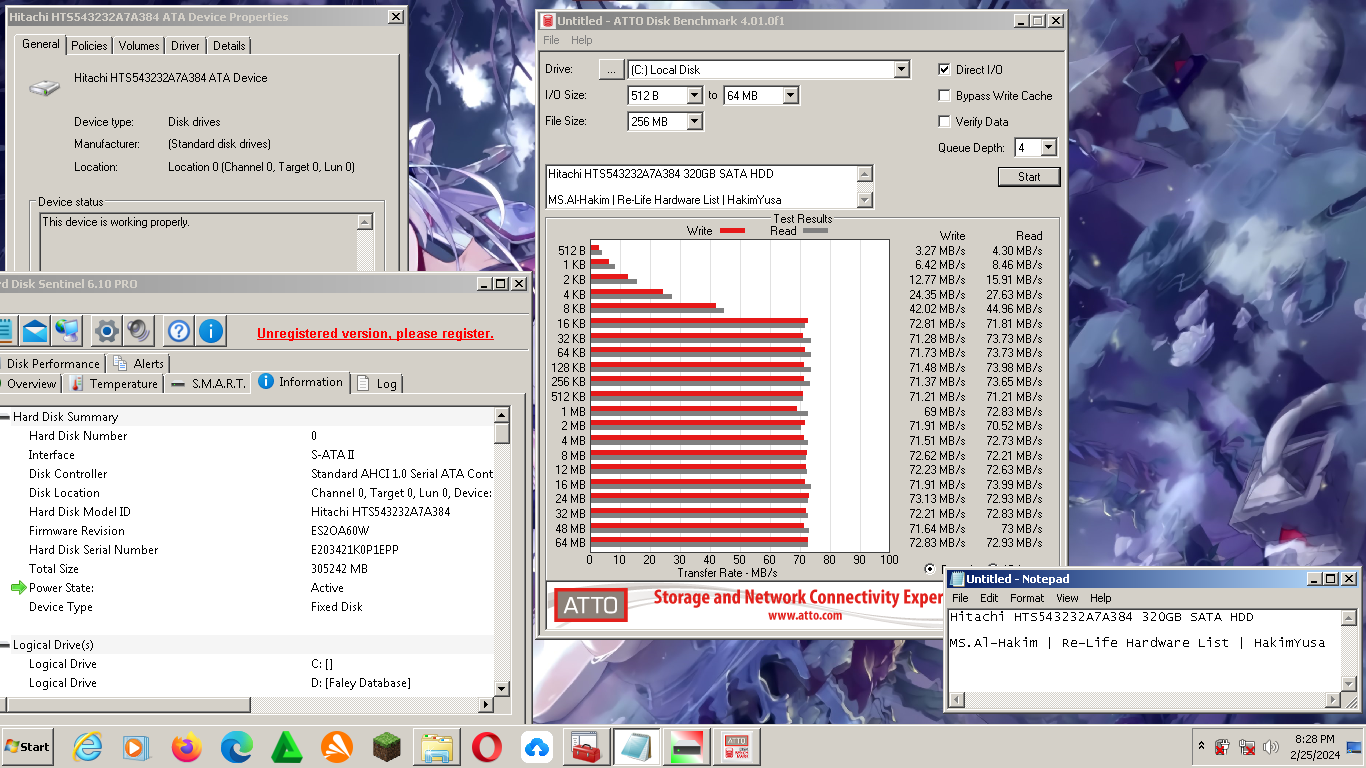
Task: Click the browse '...' button next to Drive
Action: 611,69
